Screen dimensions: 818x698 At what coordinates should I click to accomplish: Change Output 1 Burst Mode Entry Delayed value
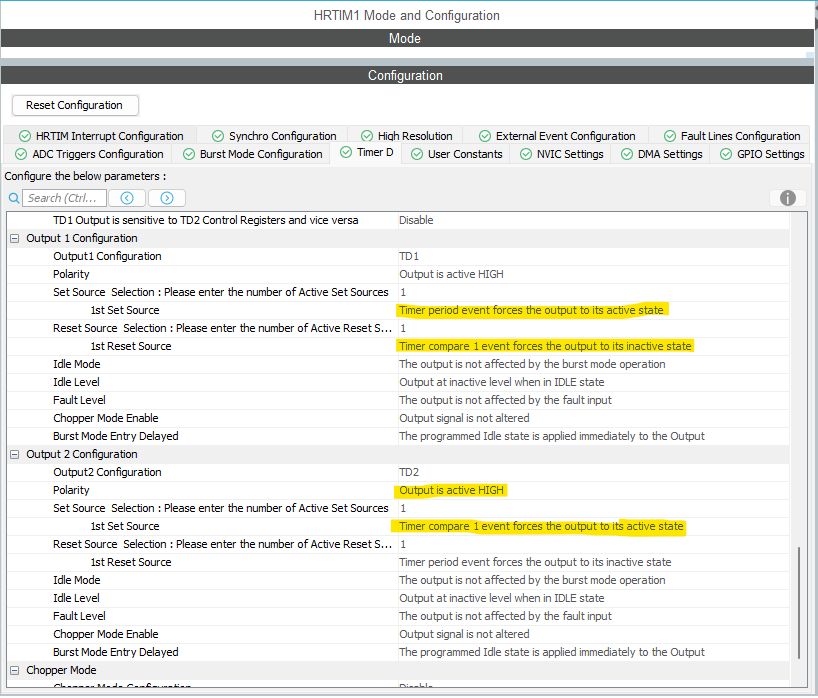tap(594, 436)
